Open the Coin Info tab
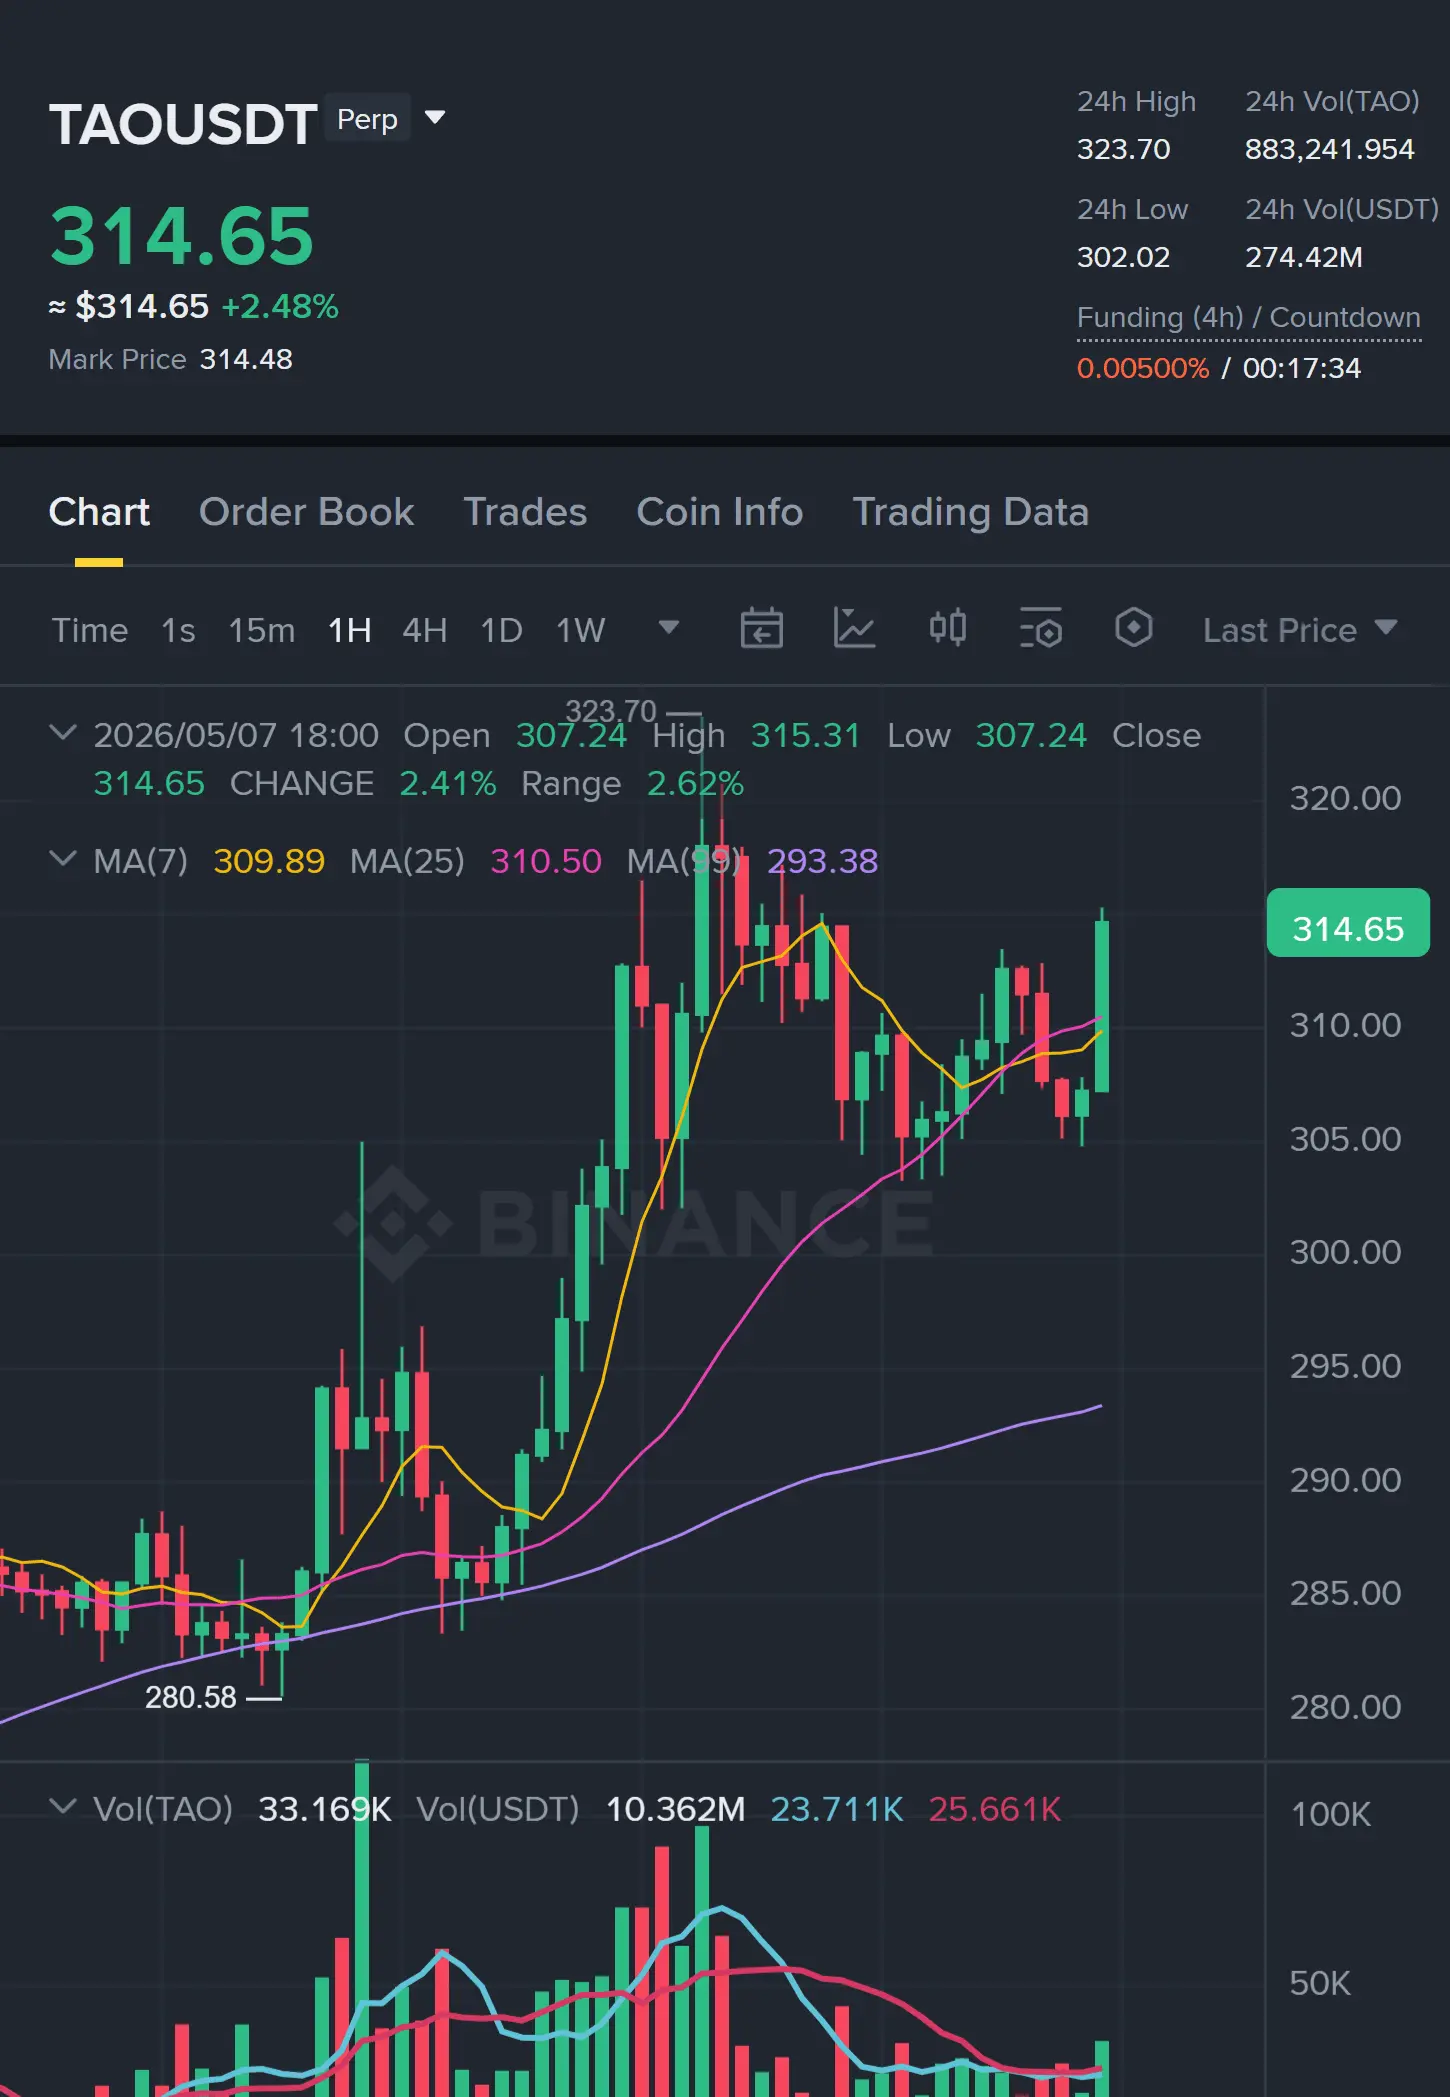The width and height of the screenshot is (1450, 2097). [x=720, y=512]
